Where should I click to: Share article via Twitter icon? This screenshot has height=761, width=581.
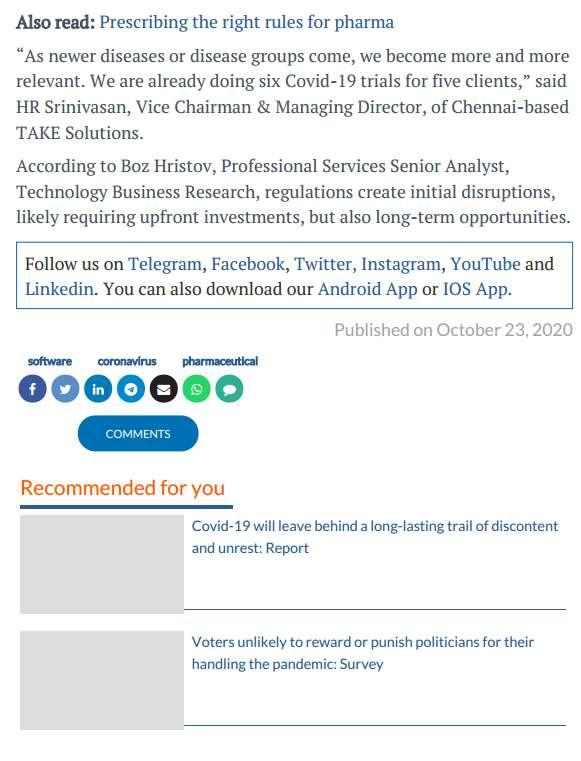(x=66, y=389)
